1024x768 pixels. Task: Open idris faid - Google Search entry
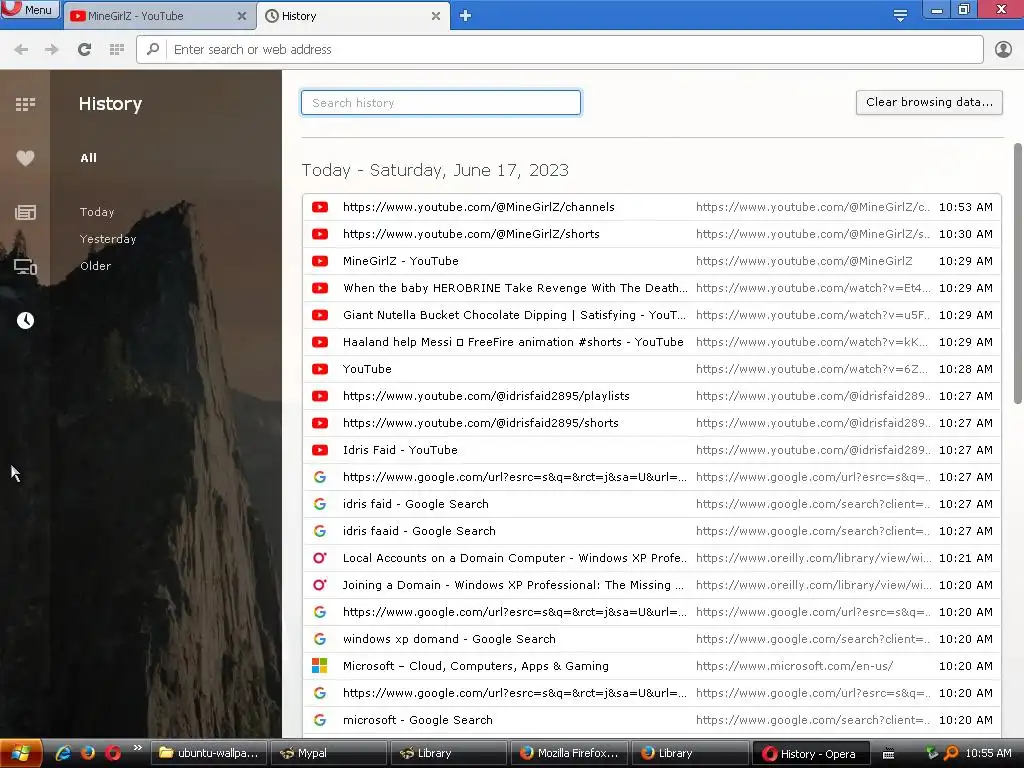click(x=652, y=504)
